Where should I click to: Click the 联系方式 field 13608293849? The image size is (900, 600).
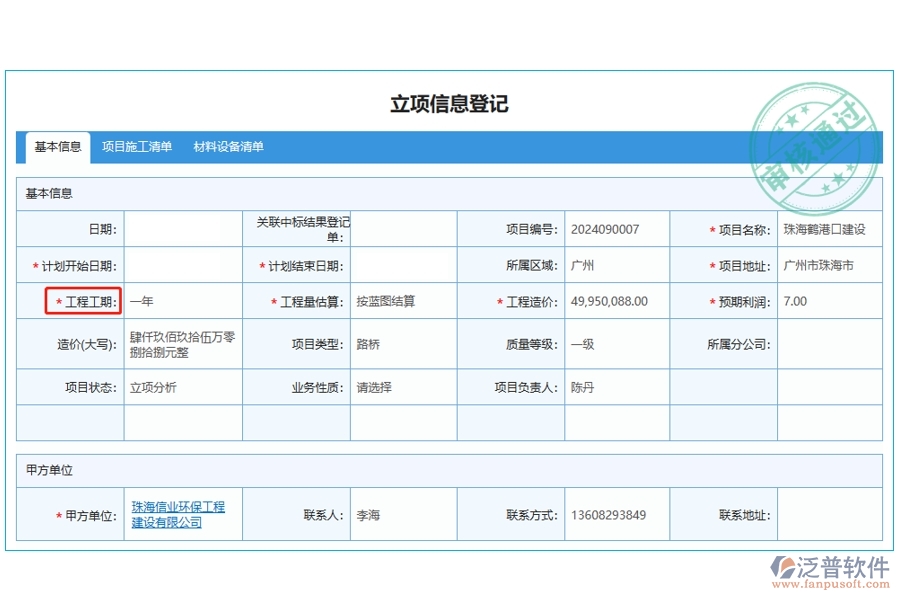(x=616, y=515)
